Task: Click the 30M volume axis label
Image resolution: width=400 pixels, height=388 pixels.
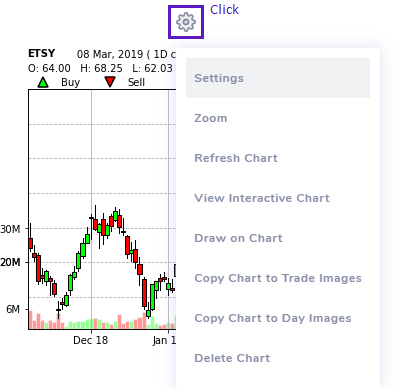Action: point(10,229)
